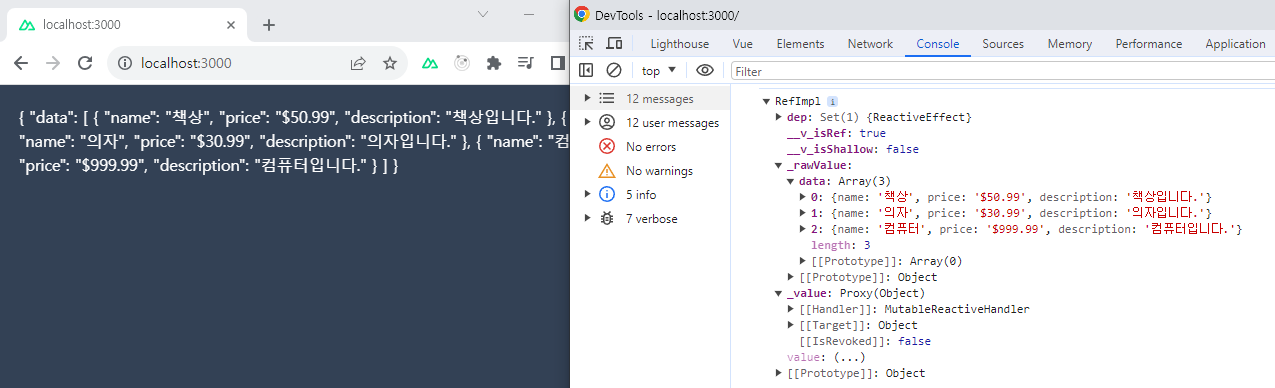1275x388 pixels.
Task: Expand array item 2 컴퓨터
Action: coord(803,229)
